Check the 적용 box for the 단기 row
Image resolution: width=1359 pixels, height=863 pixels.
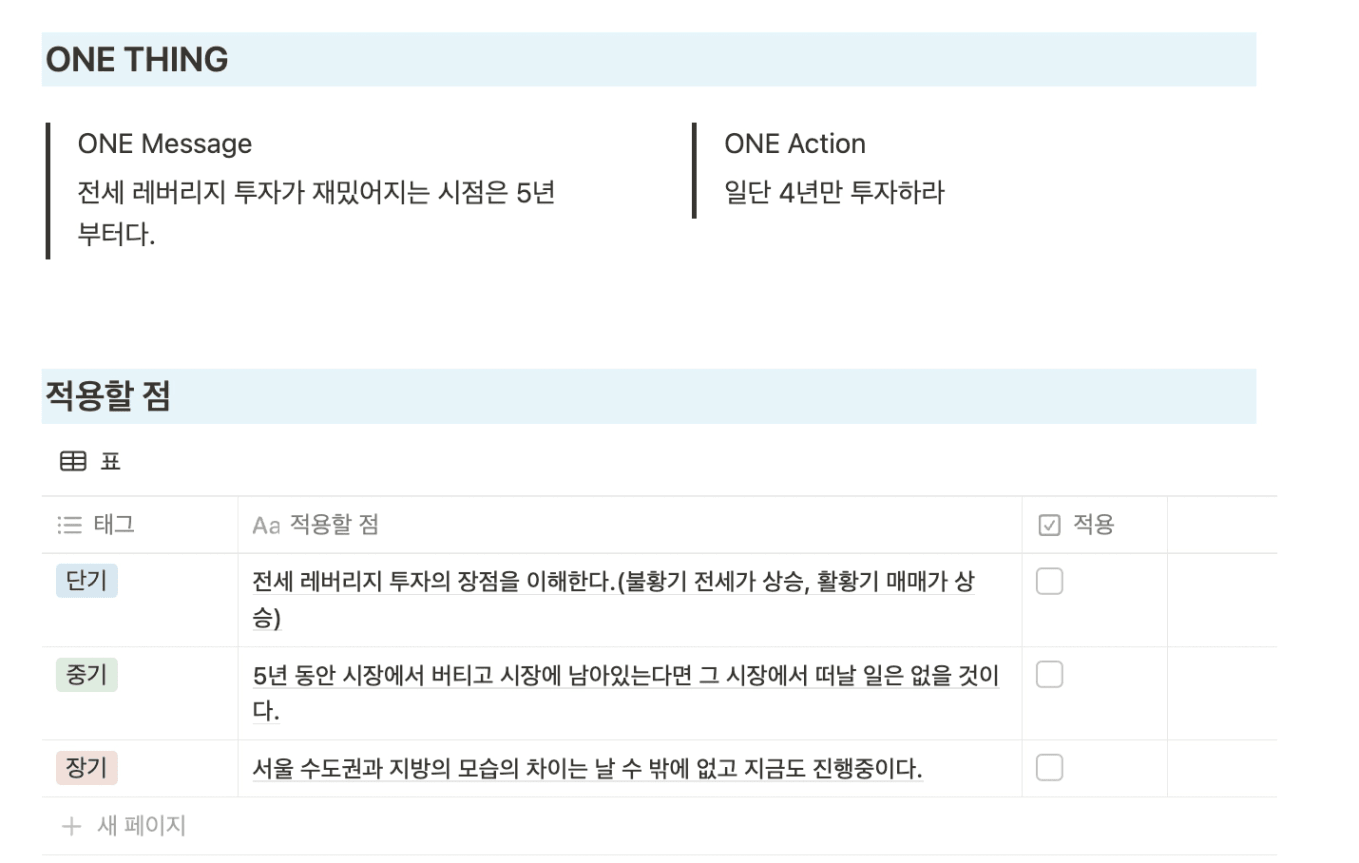(1049, 582)
